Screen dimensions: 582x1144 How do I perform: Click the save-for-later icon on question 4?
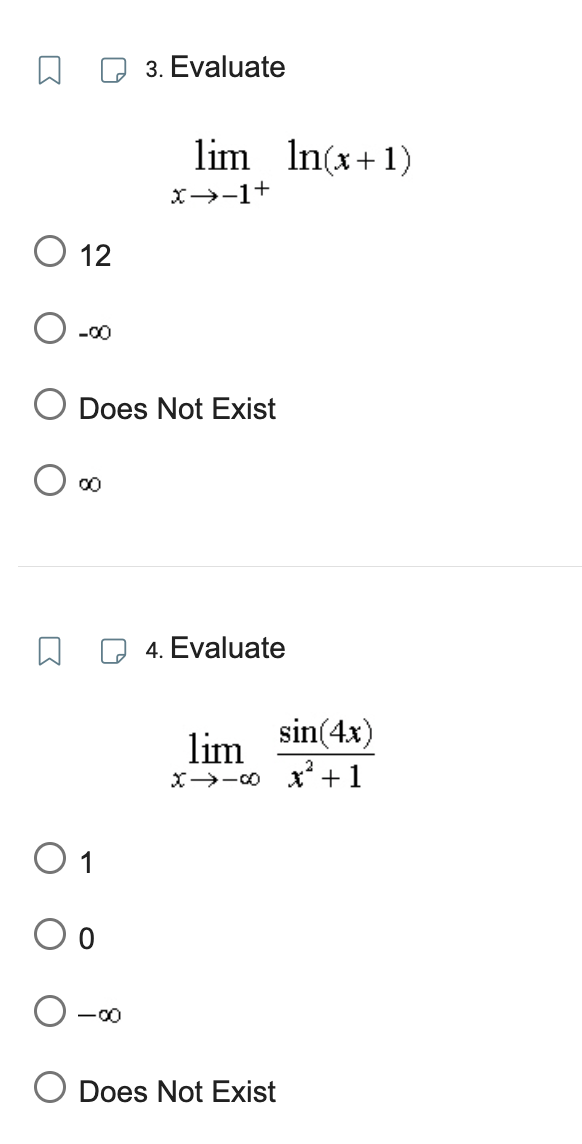(51, 649)
